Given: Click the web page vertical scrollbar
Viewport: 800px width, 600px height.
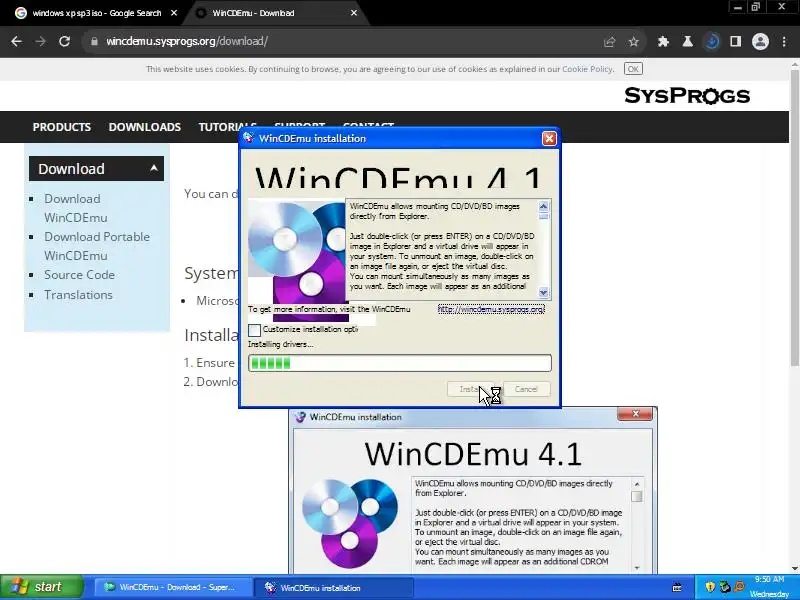Looking at the screenshot, I should 794,217.
